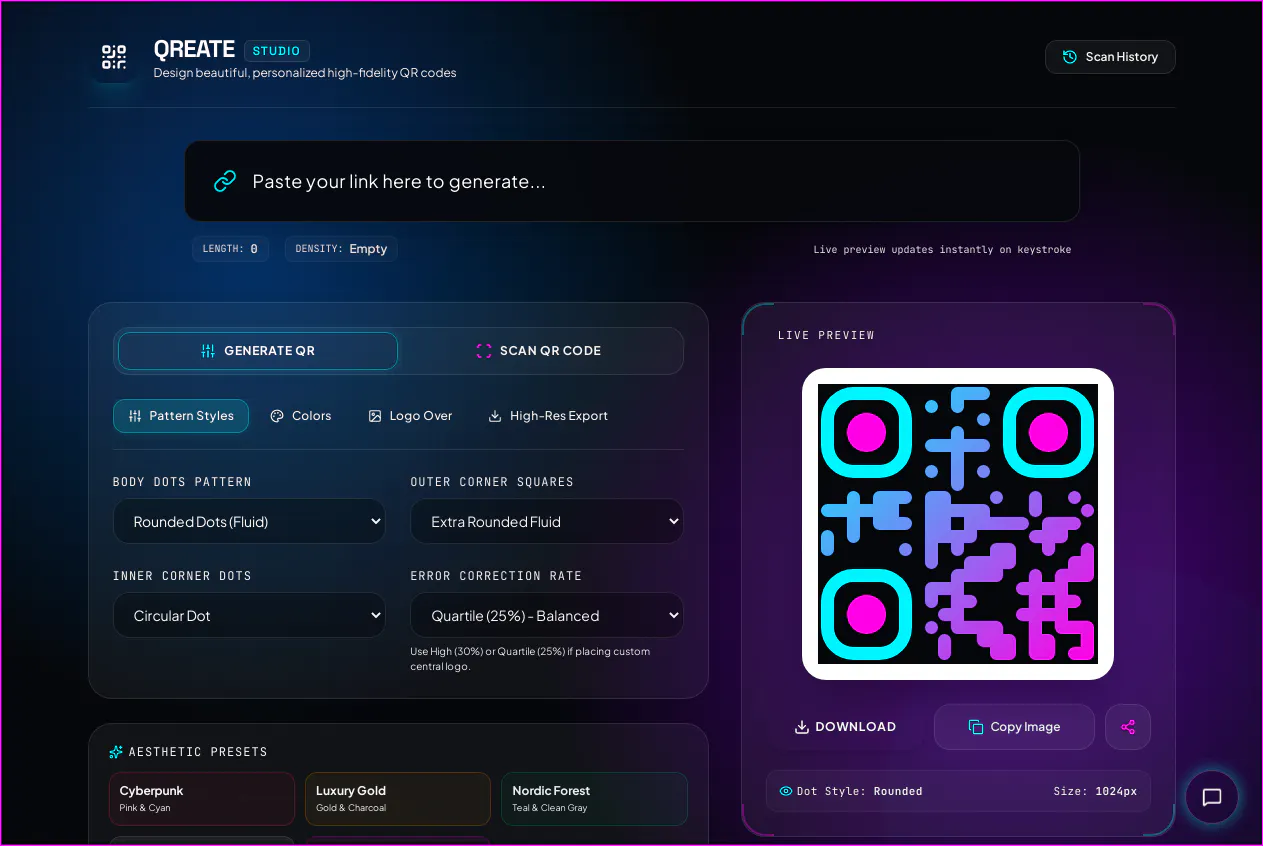Click the share icon button

[x=1128, y=727]
